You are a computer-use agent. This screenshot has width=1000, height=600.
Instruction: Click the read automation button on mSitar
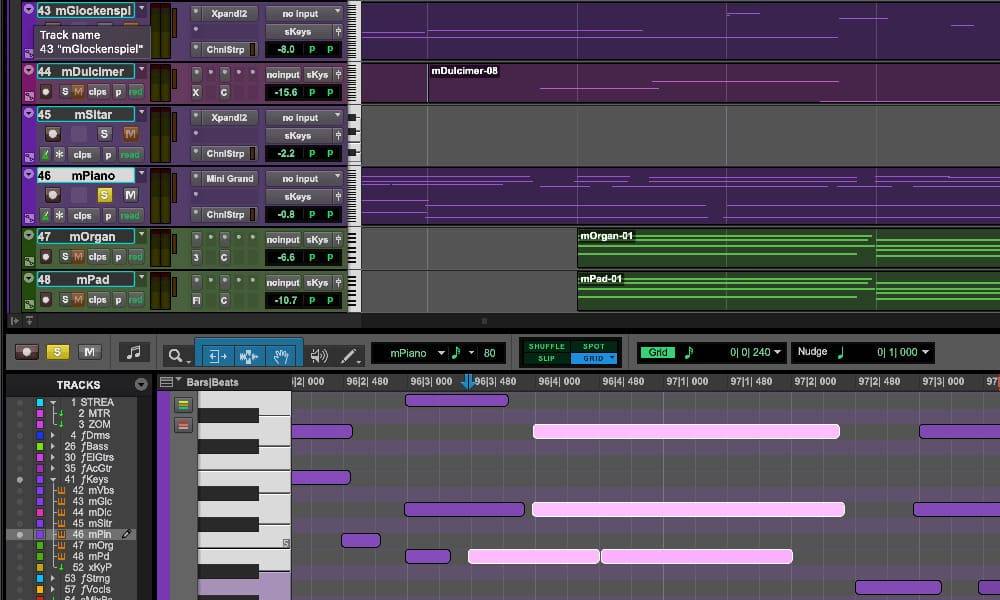point(130,155)
